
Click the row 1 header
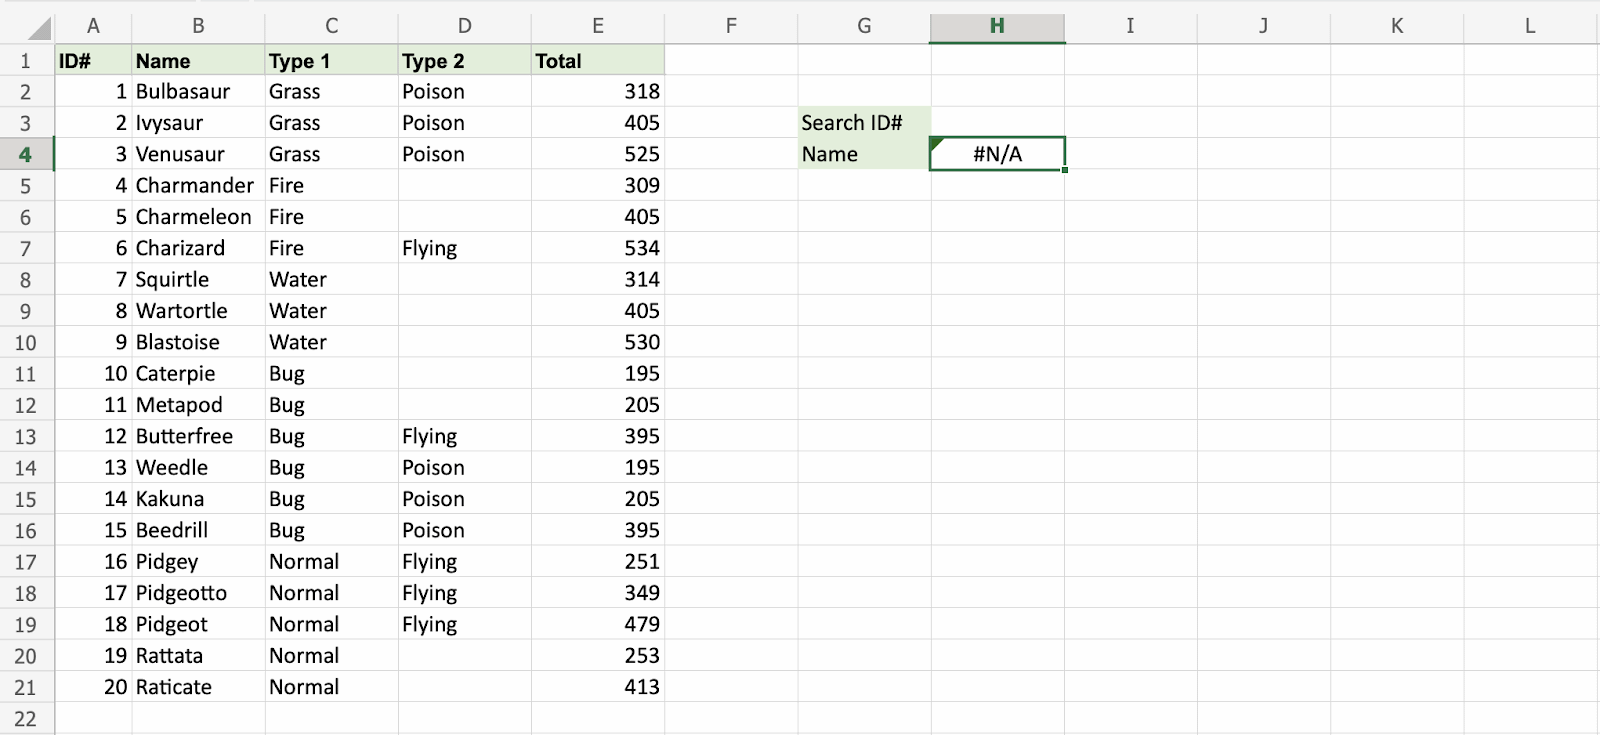click(x=25, y=61)
